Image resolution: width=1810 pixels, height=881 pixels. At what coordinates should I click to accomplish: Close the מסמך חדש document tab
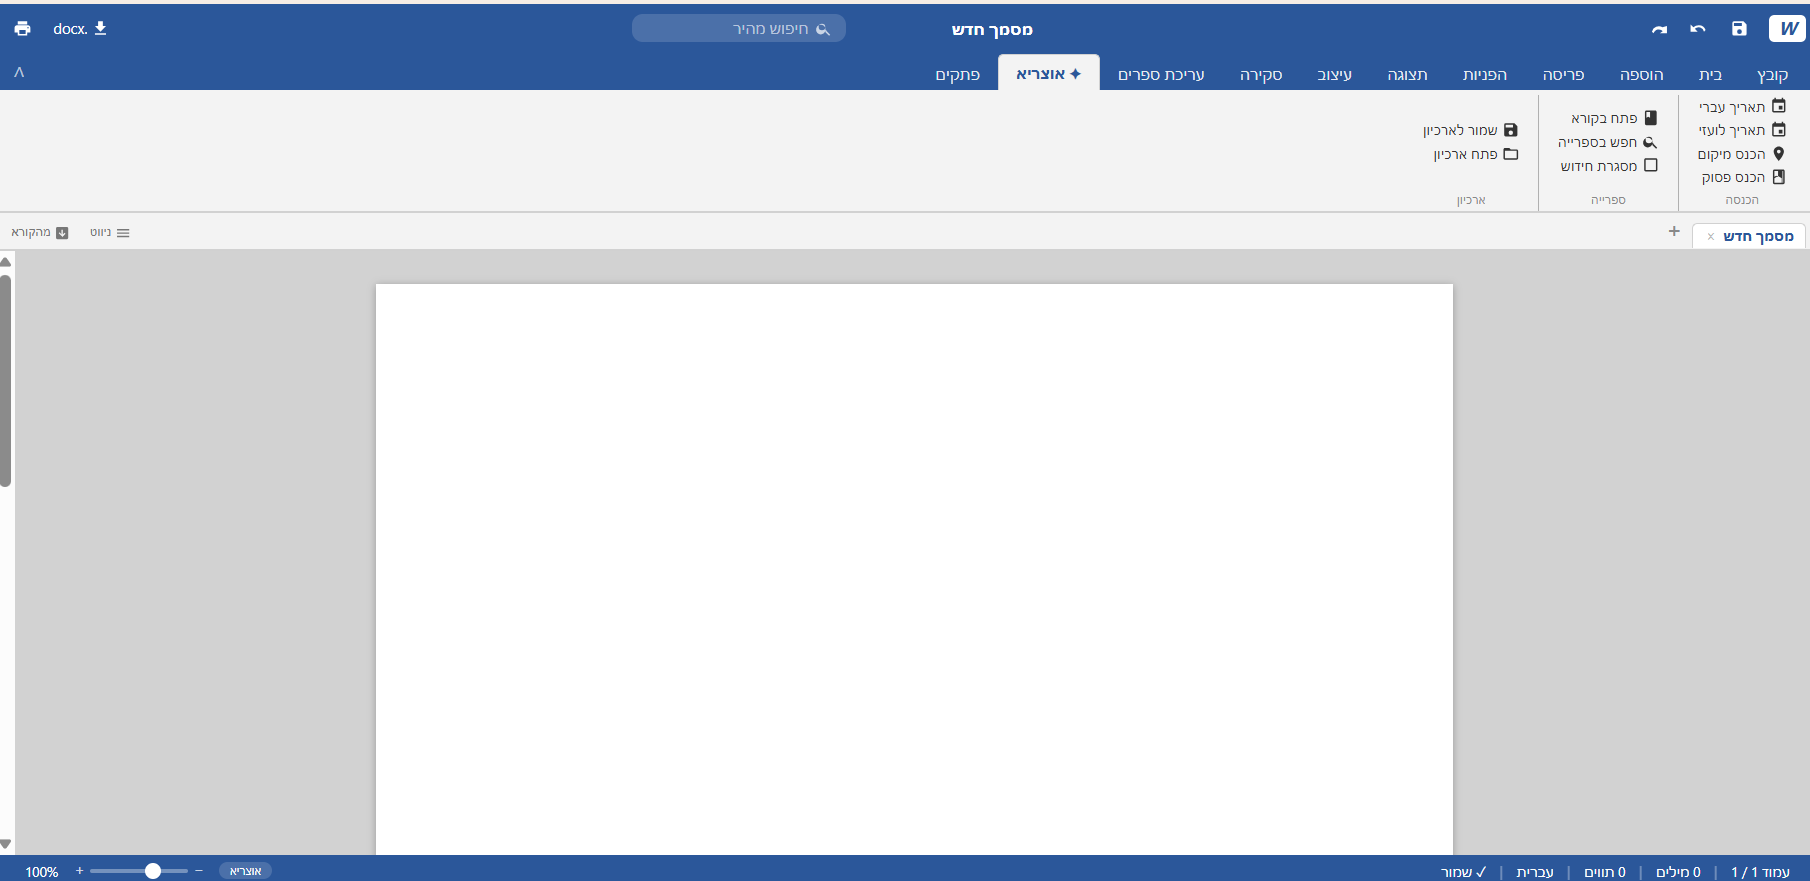pyautogui.click(x=1711, y=237)
